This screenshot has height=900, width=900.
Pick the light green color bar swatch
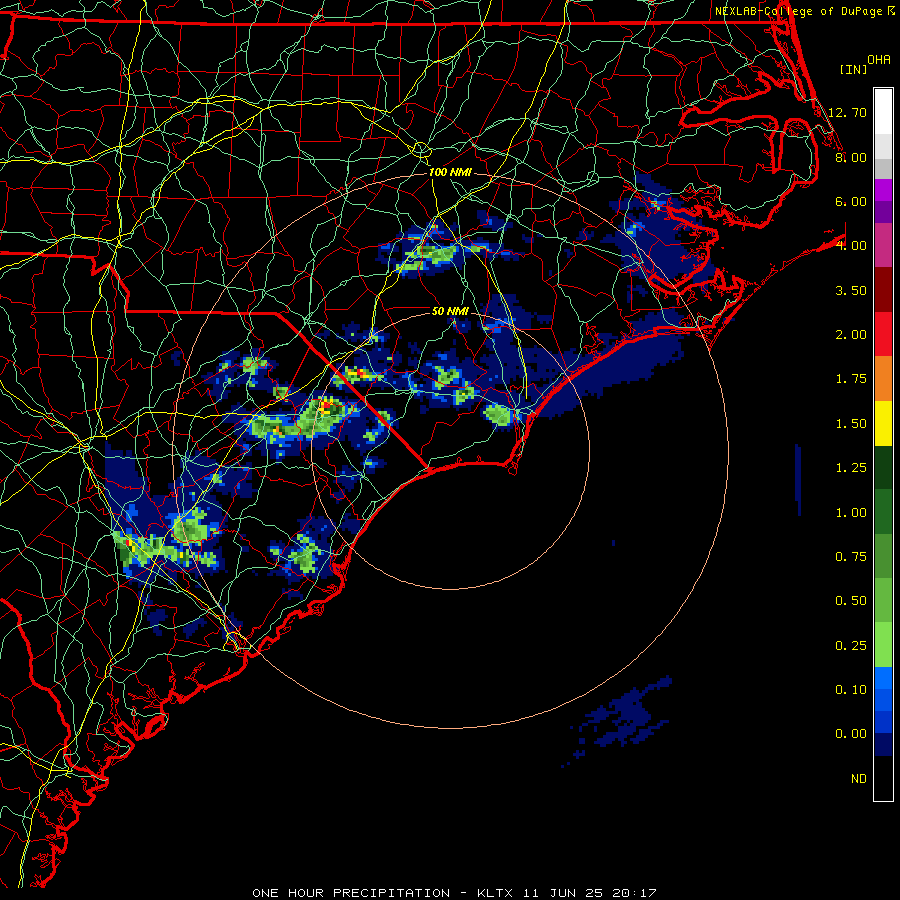883,645
